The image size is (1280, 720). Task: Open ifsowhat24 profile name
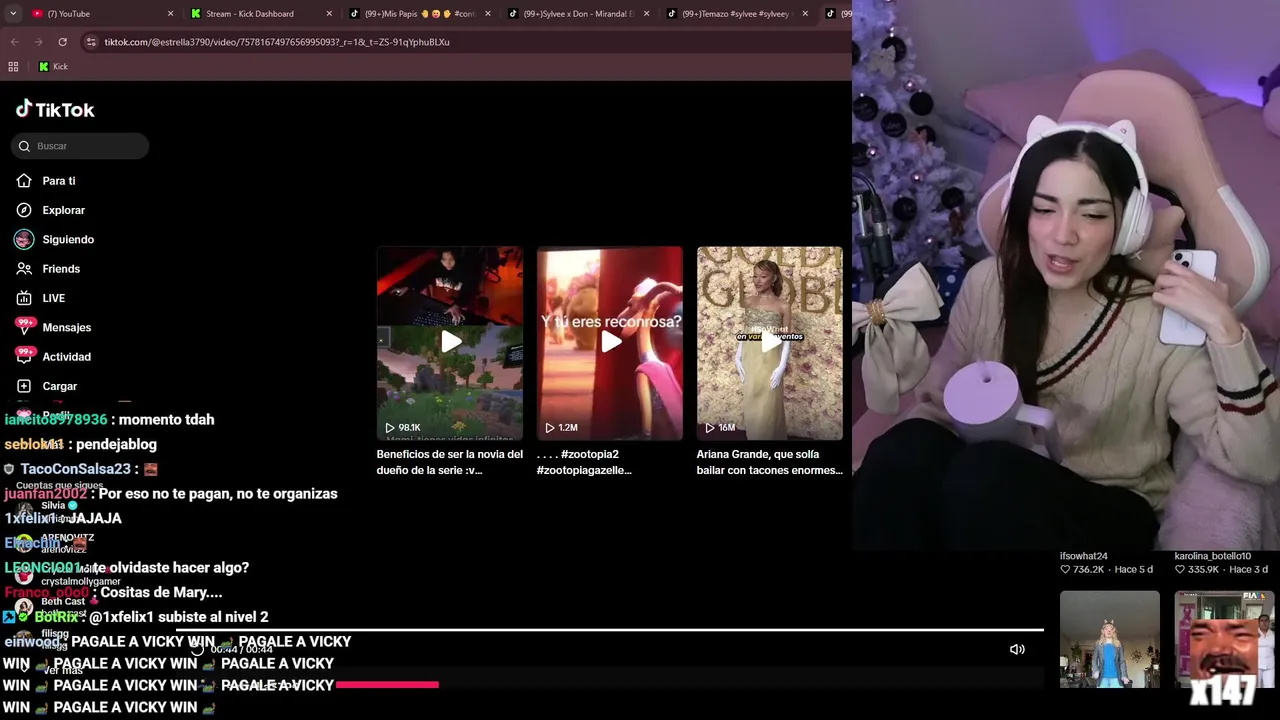click(x=1084, y=556)
